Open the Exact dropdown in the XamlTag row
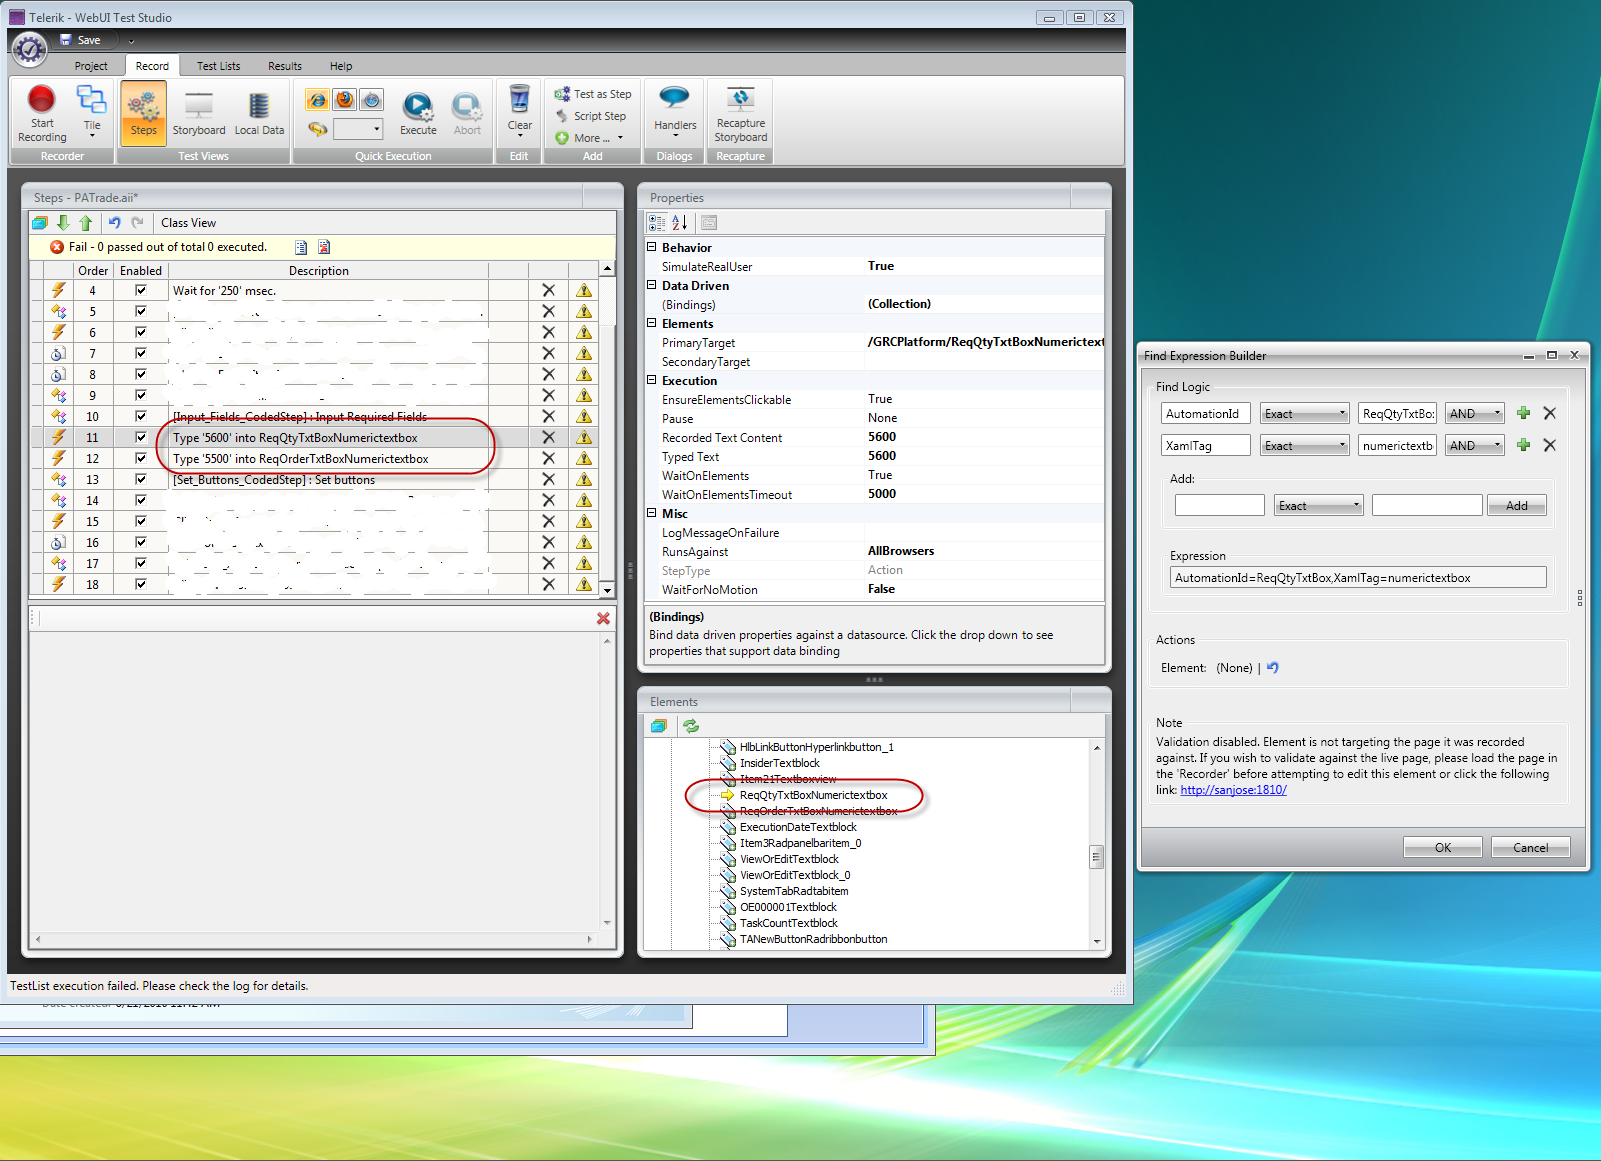This screenshot has width=1601, height=1161. (x=1304, y=445)
